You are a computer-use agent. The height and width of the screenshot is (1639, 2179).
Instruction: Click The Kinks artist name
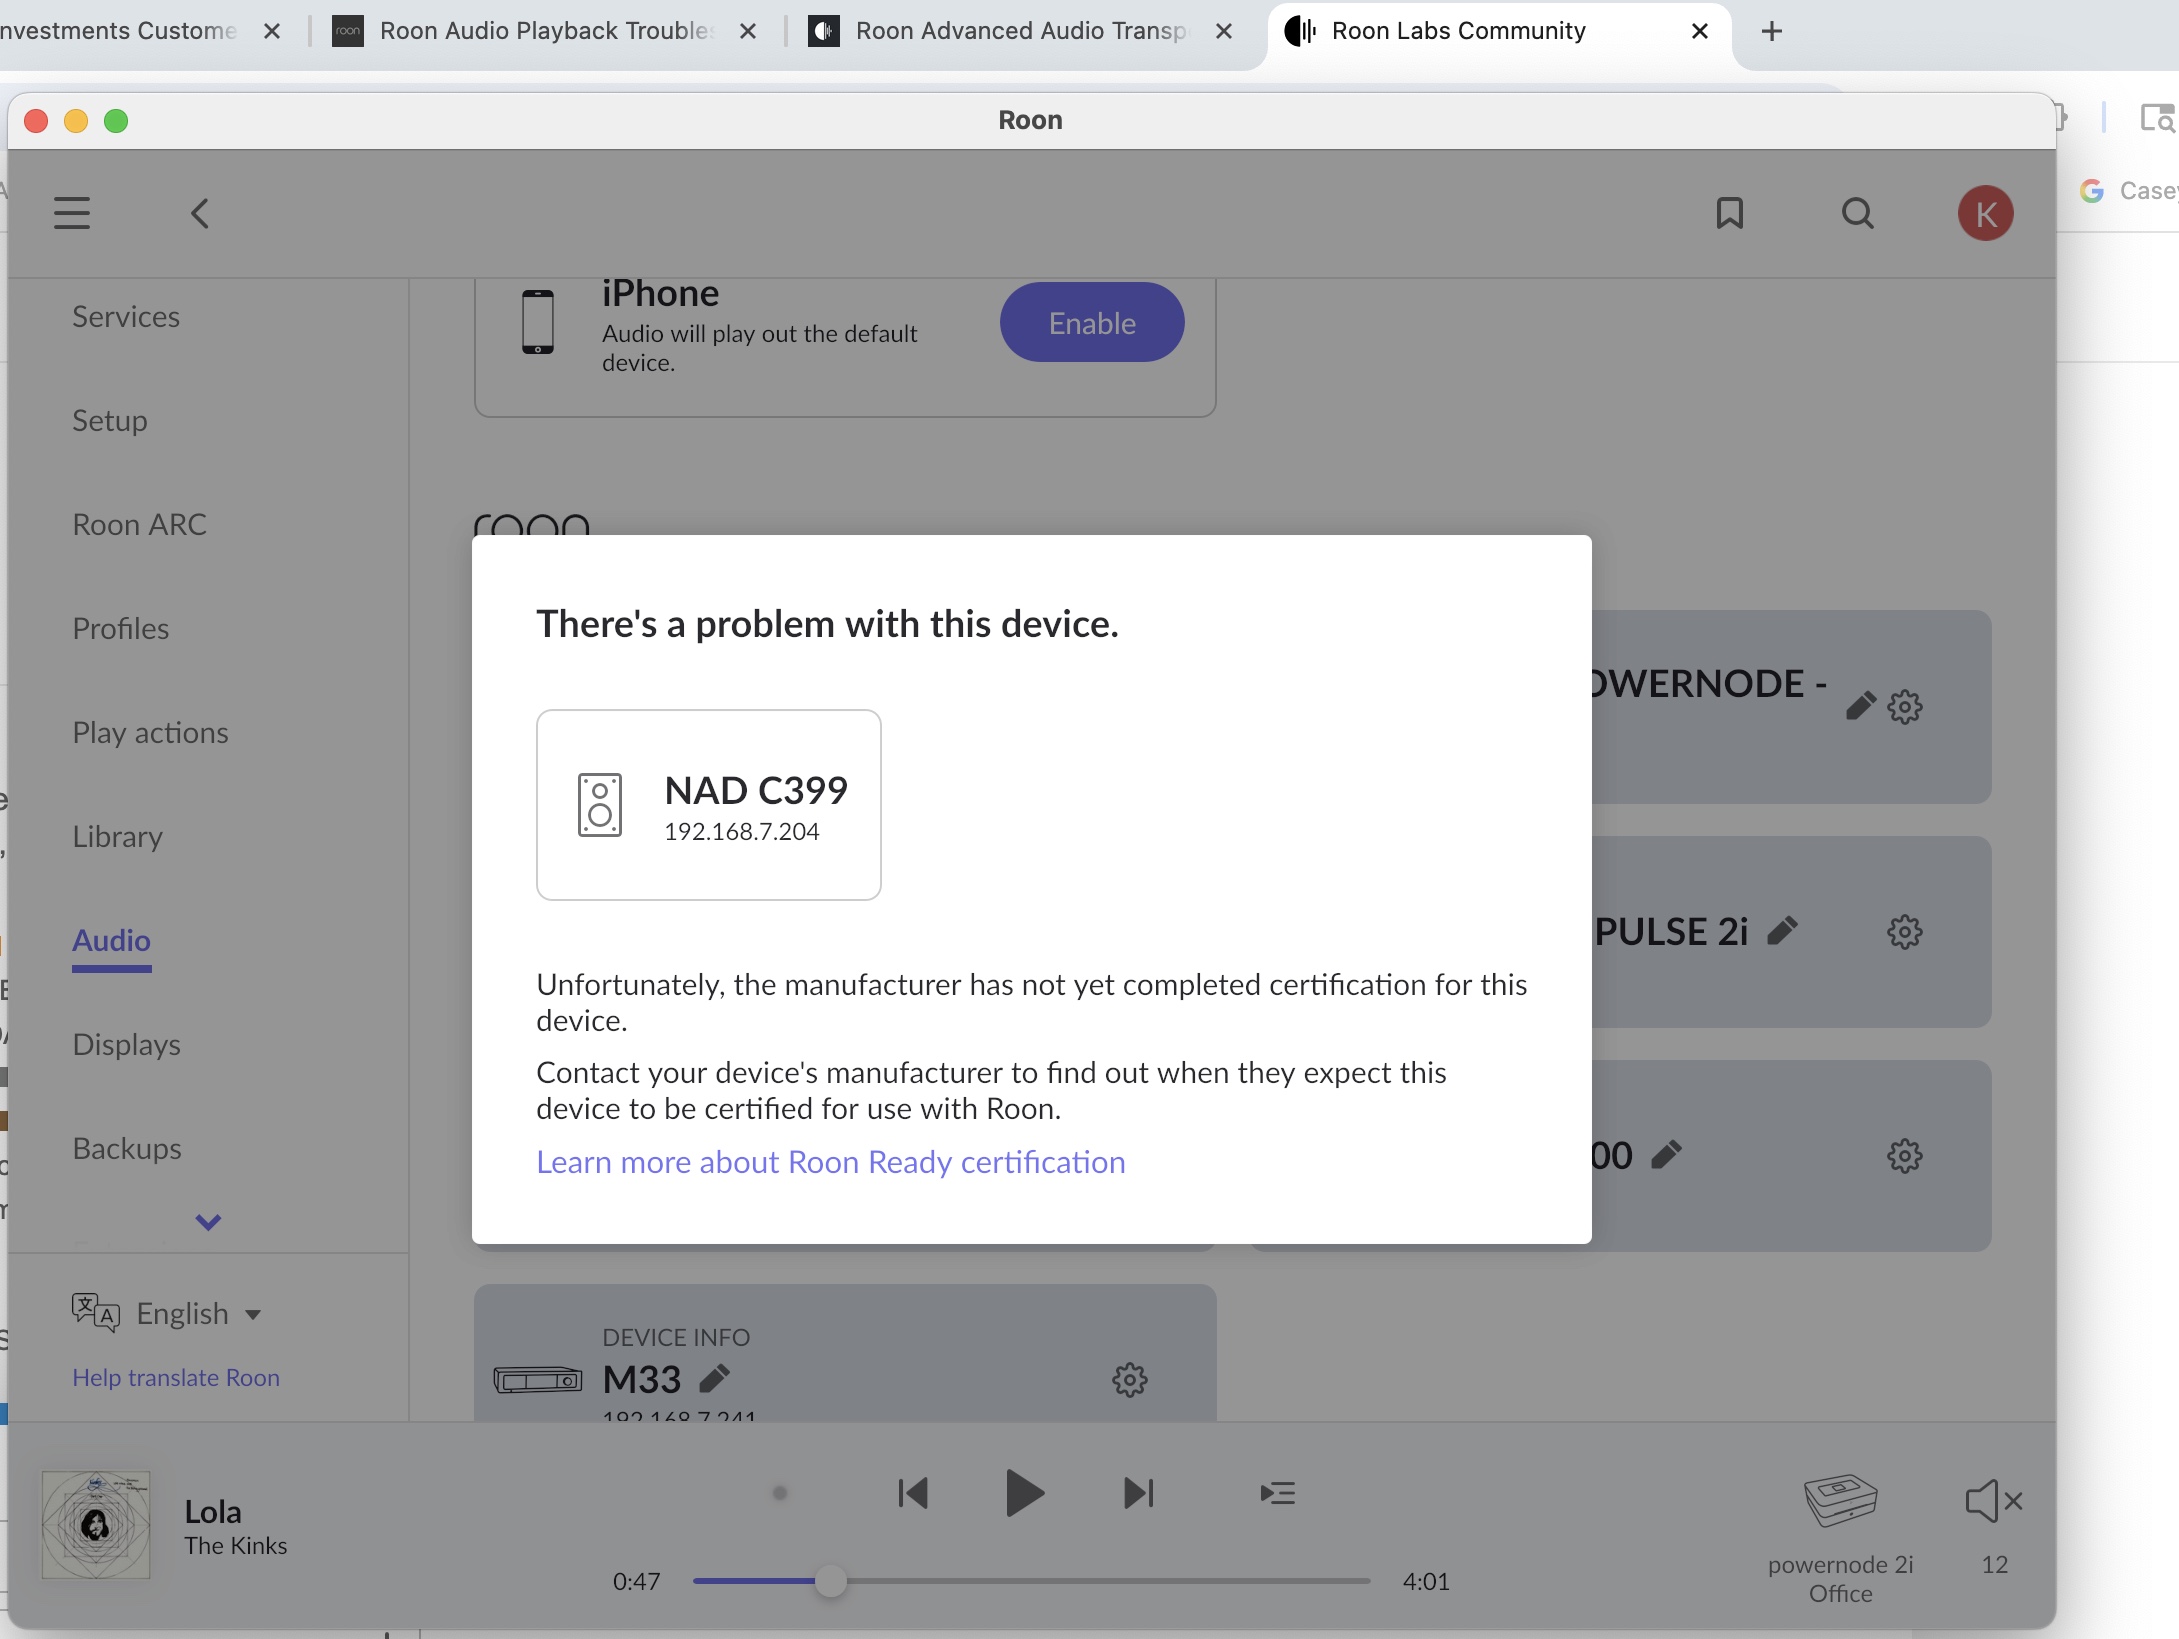236,1546
